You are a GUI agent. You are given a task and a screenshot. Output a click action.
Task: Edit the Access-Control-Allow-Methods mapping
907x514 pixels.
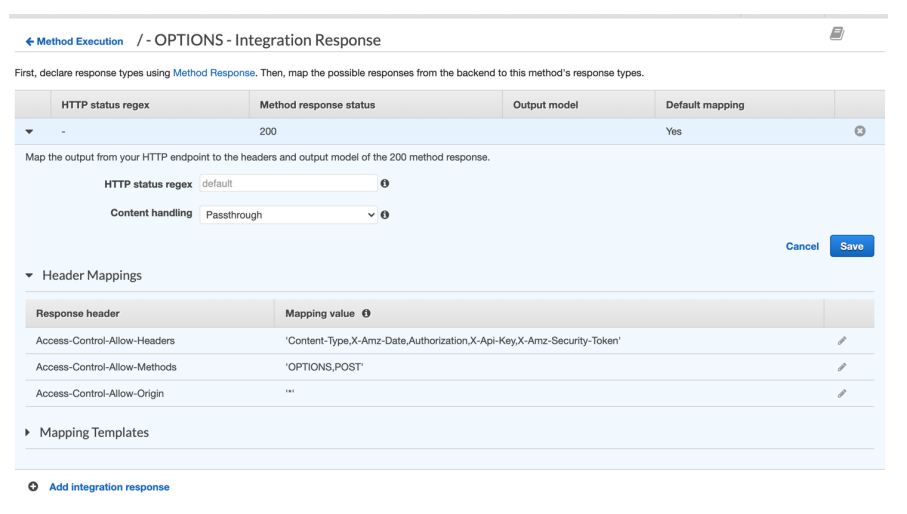842,367
